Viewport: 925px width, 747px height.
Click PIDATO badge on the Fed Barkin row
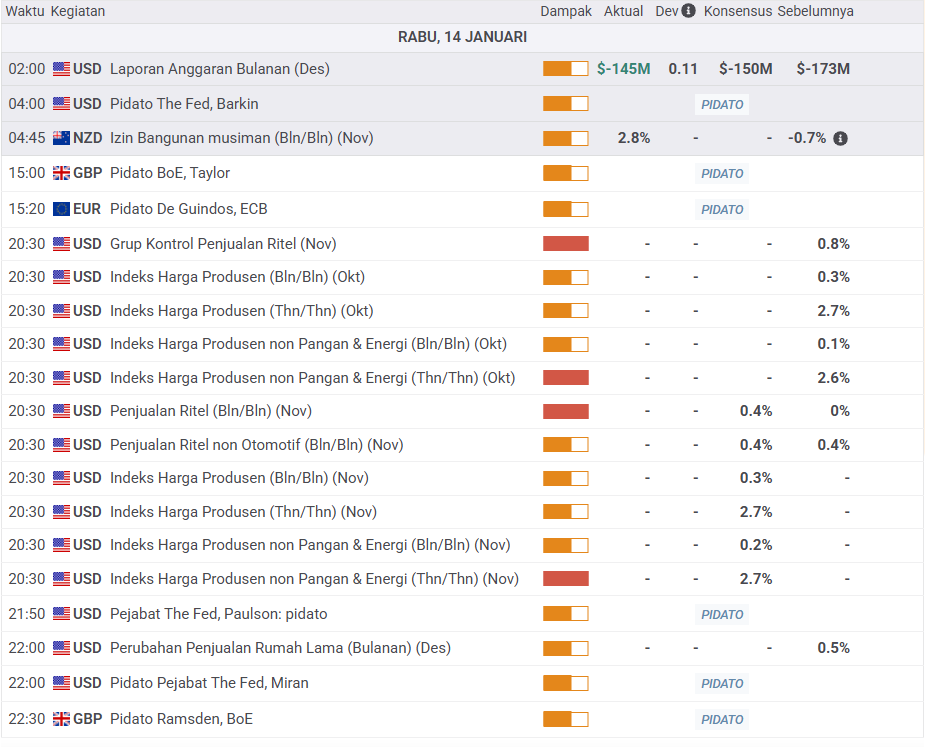722,104
